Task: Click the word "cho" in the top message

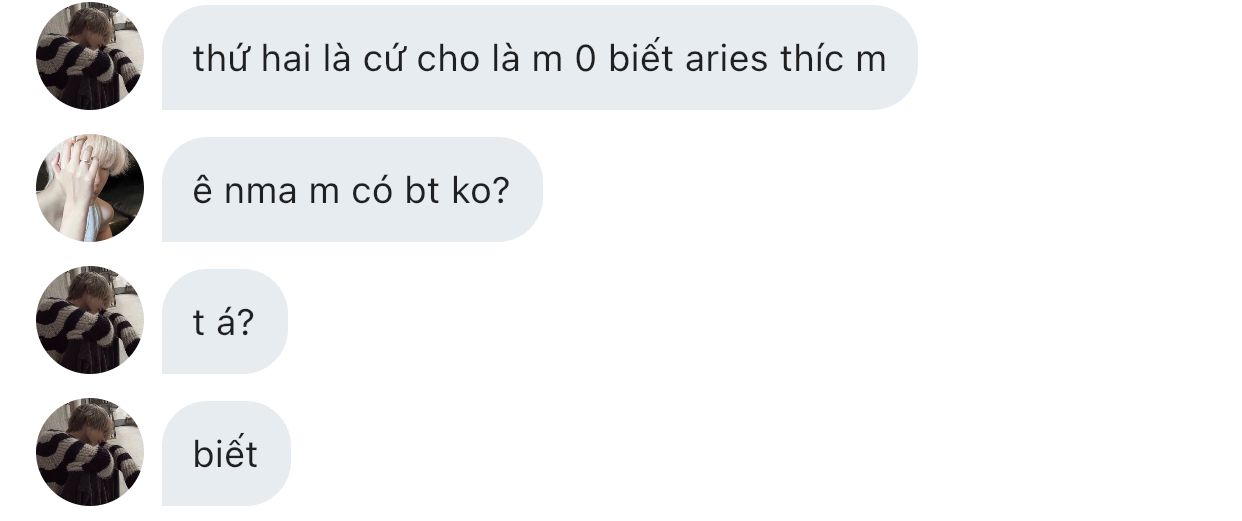Action: click(x=449, y=59)
